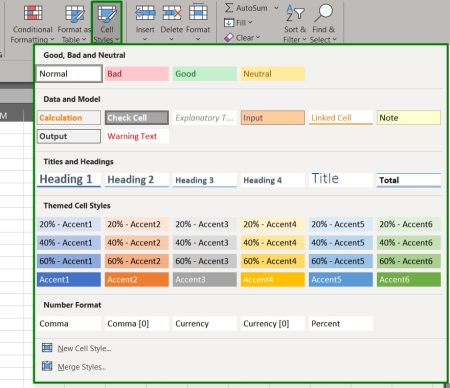The height and width of the screenshot is (388, 450).
Task: Select the 40% - Accent5 style
Action: pos(341,243)
